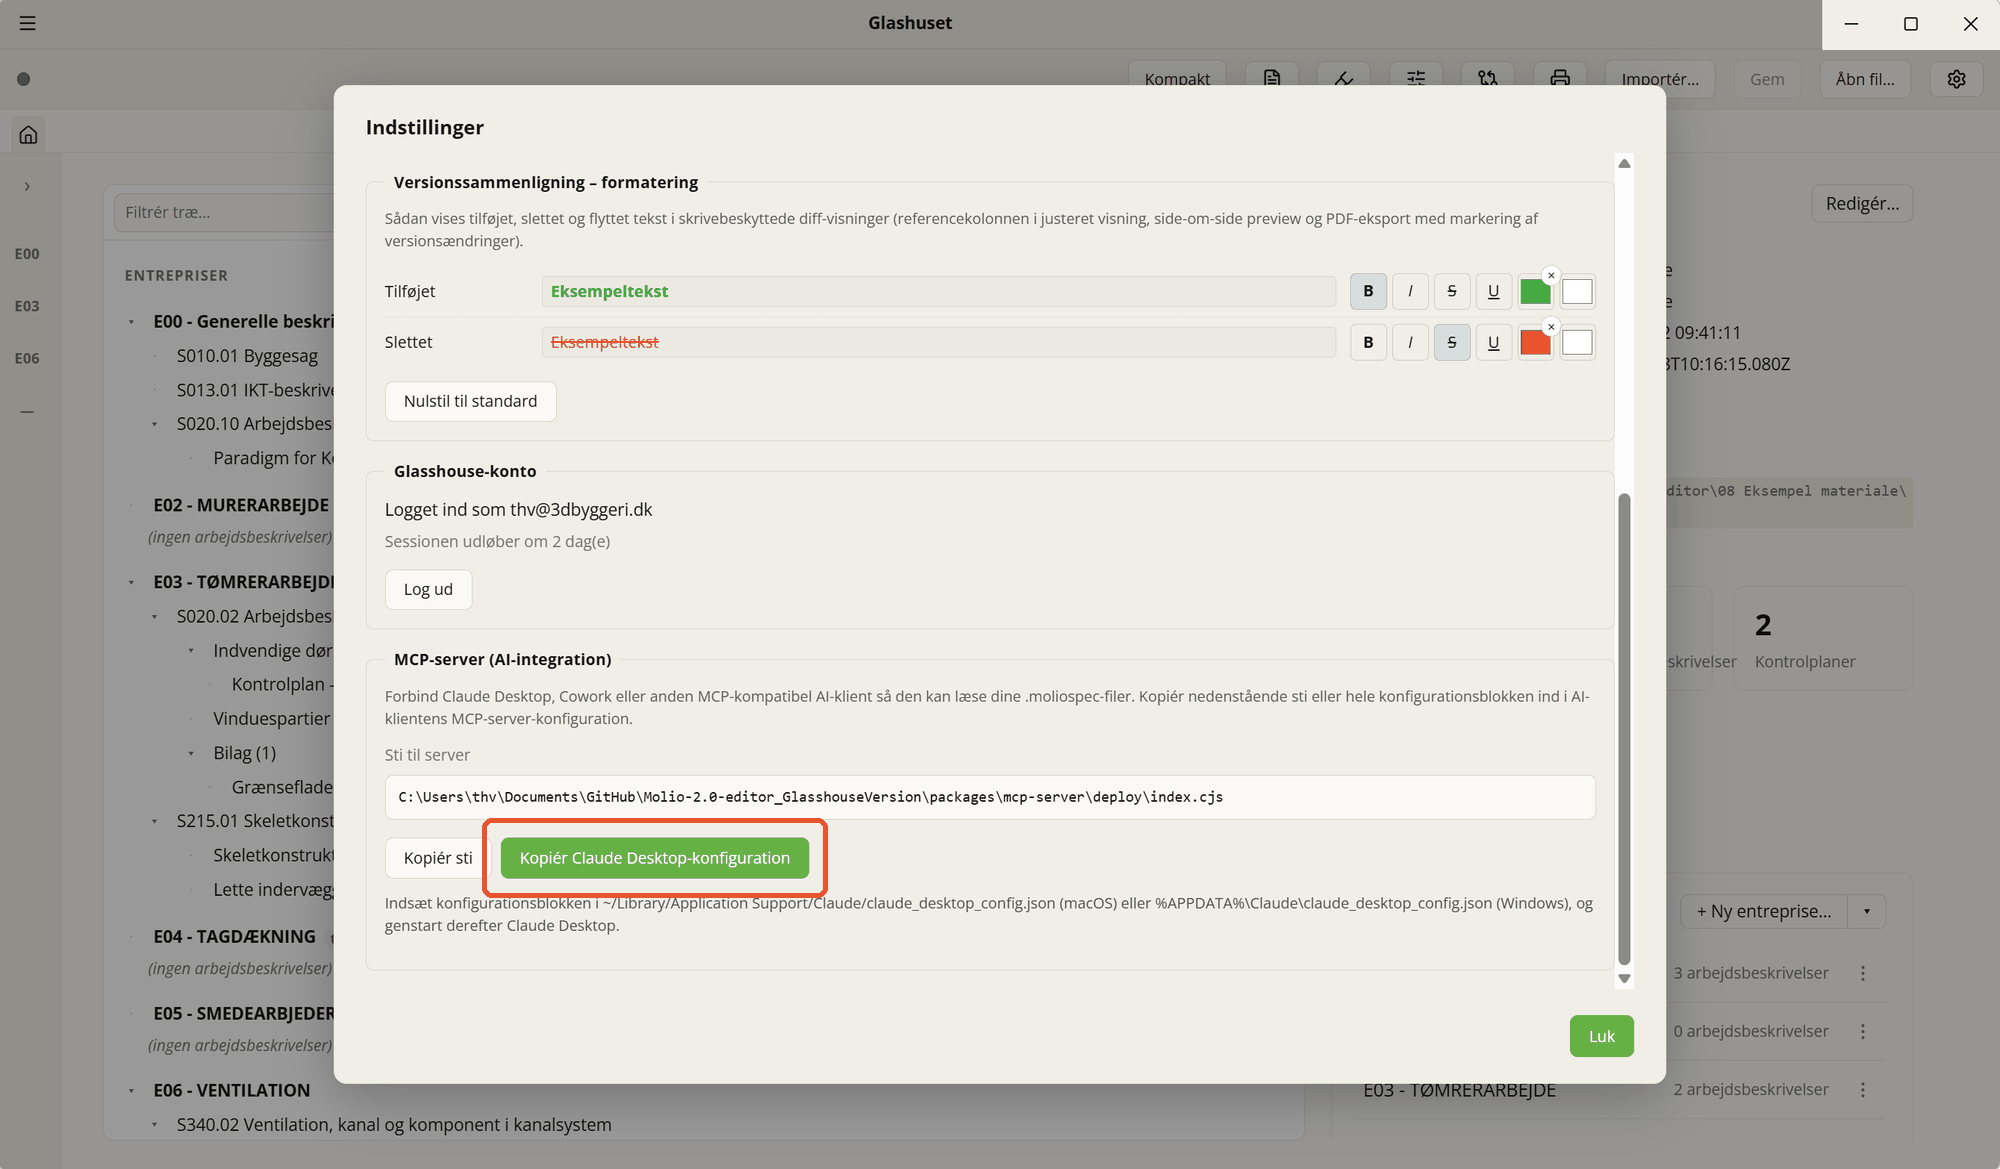Open the green text color swatch for Tilføjet
The width and height of the screenshot is (2000, 1169).
(1535, 292)
